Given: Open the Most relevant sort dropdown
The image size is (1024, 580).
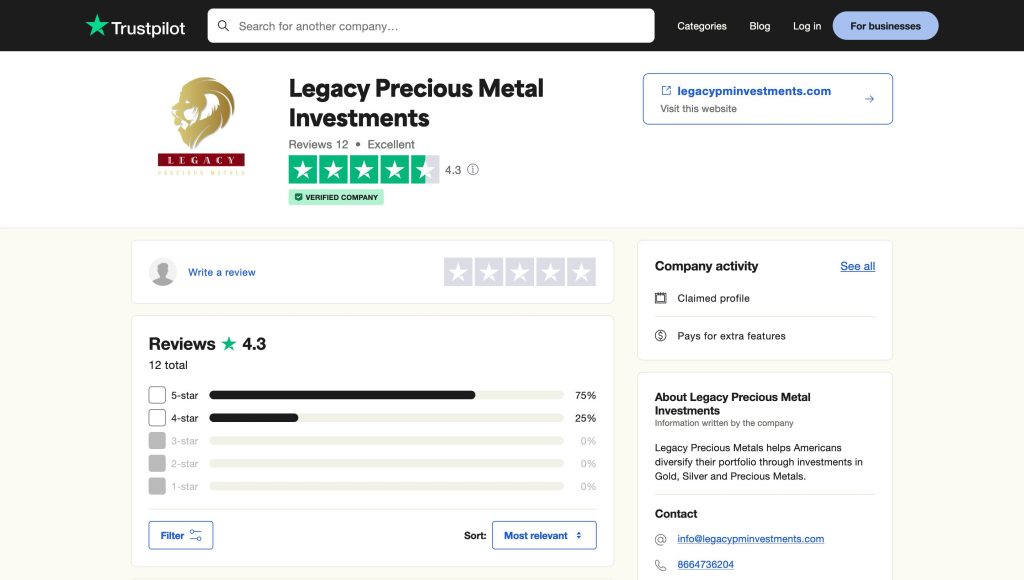Looking at the screenshot, I should (x=544, y=536).
